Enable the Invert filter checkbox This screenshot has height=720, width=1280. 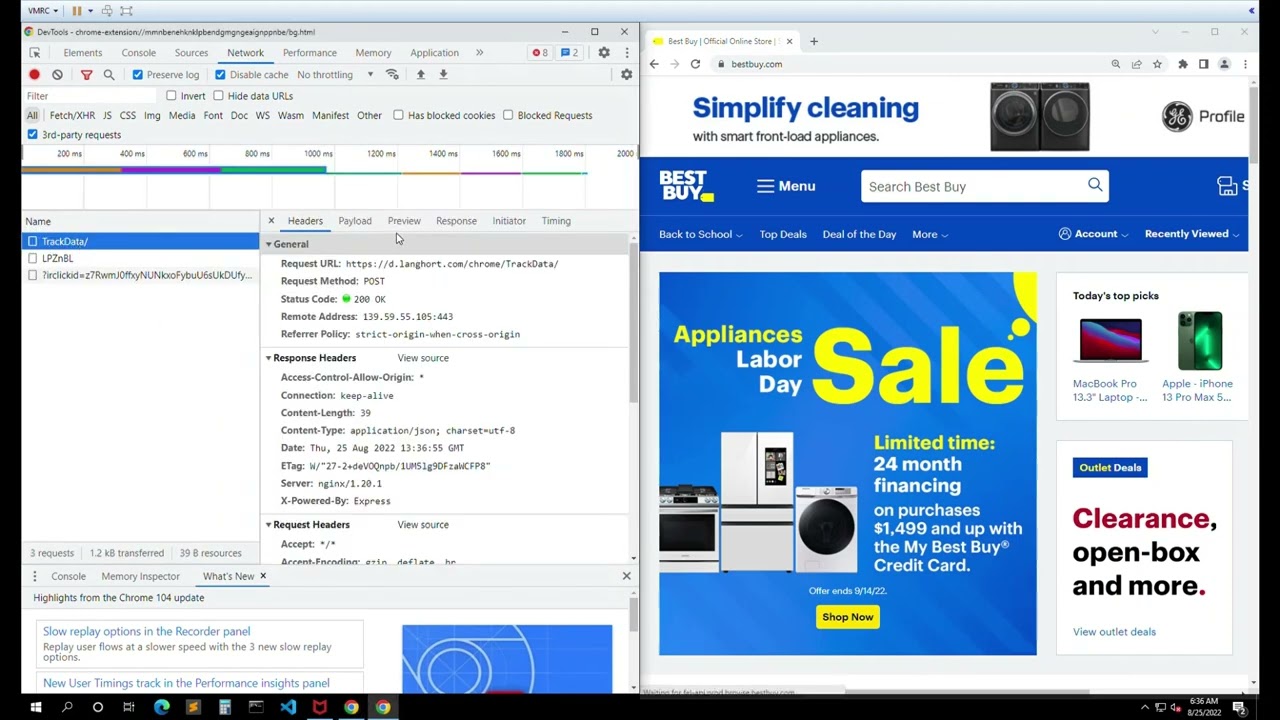coord(171,96)
